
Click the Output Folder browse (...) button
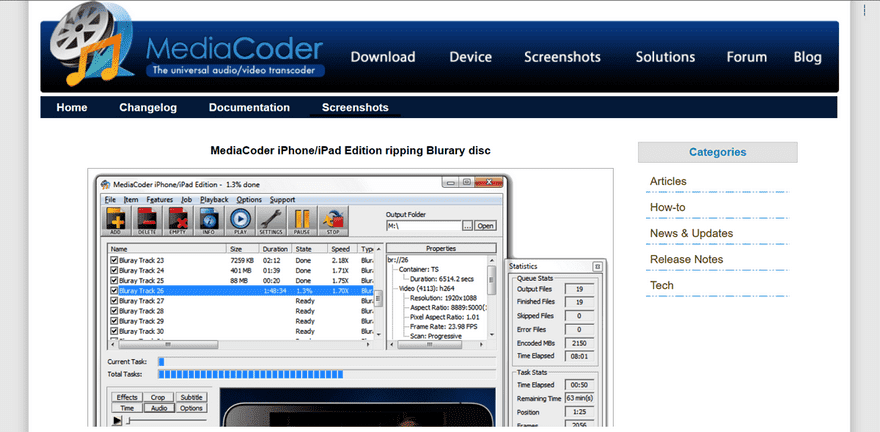468,226
